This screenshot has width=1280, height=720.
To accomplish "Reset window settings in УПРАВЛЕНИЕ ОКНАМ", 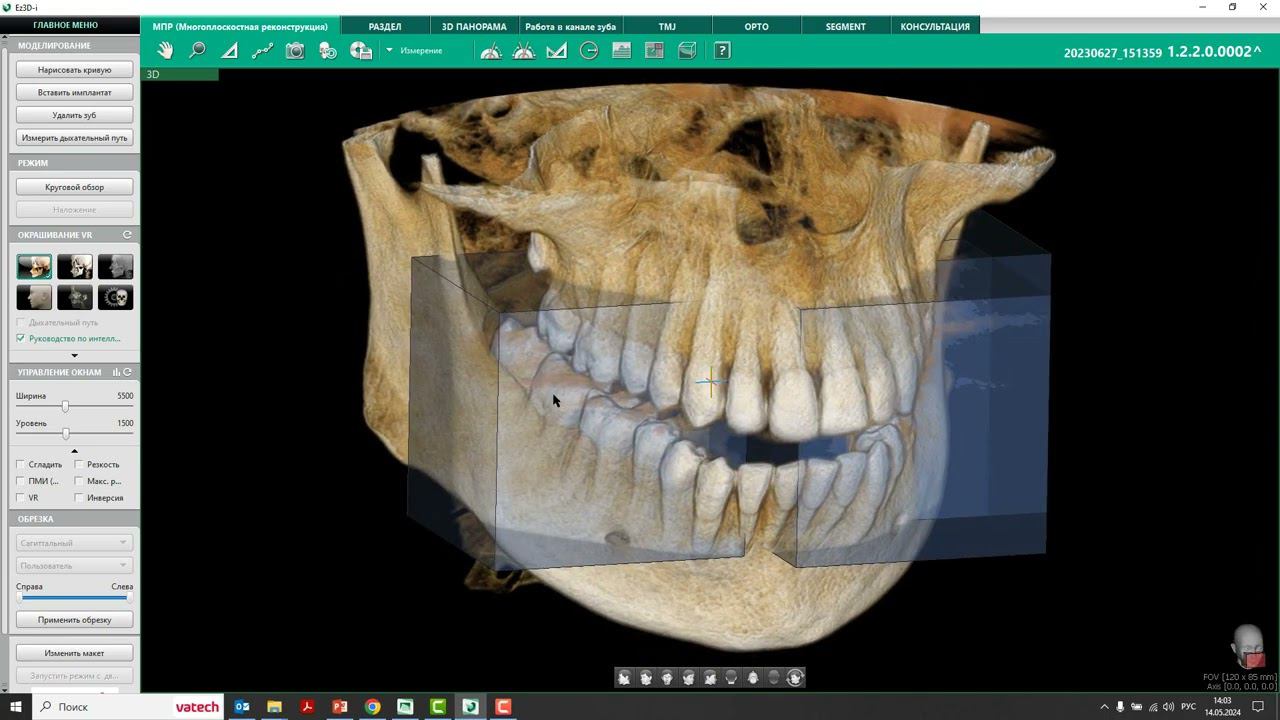I will (x=127, y=372).
